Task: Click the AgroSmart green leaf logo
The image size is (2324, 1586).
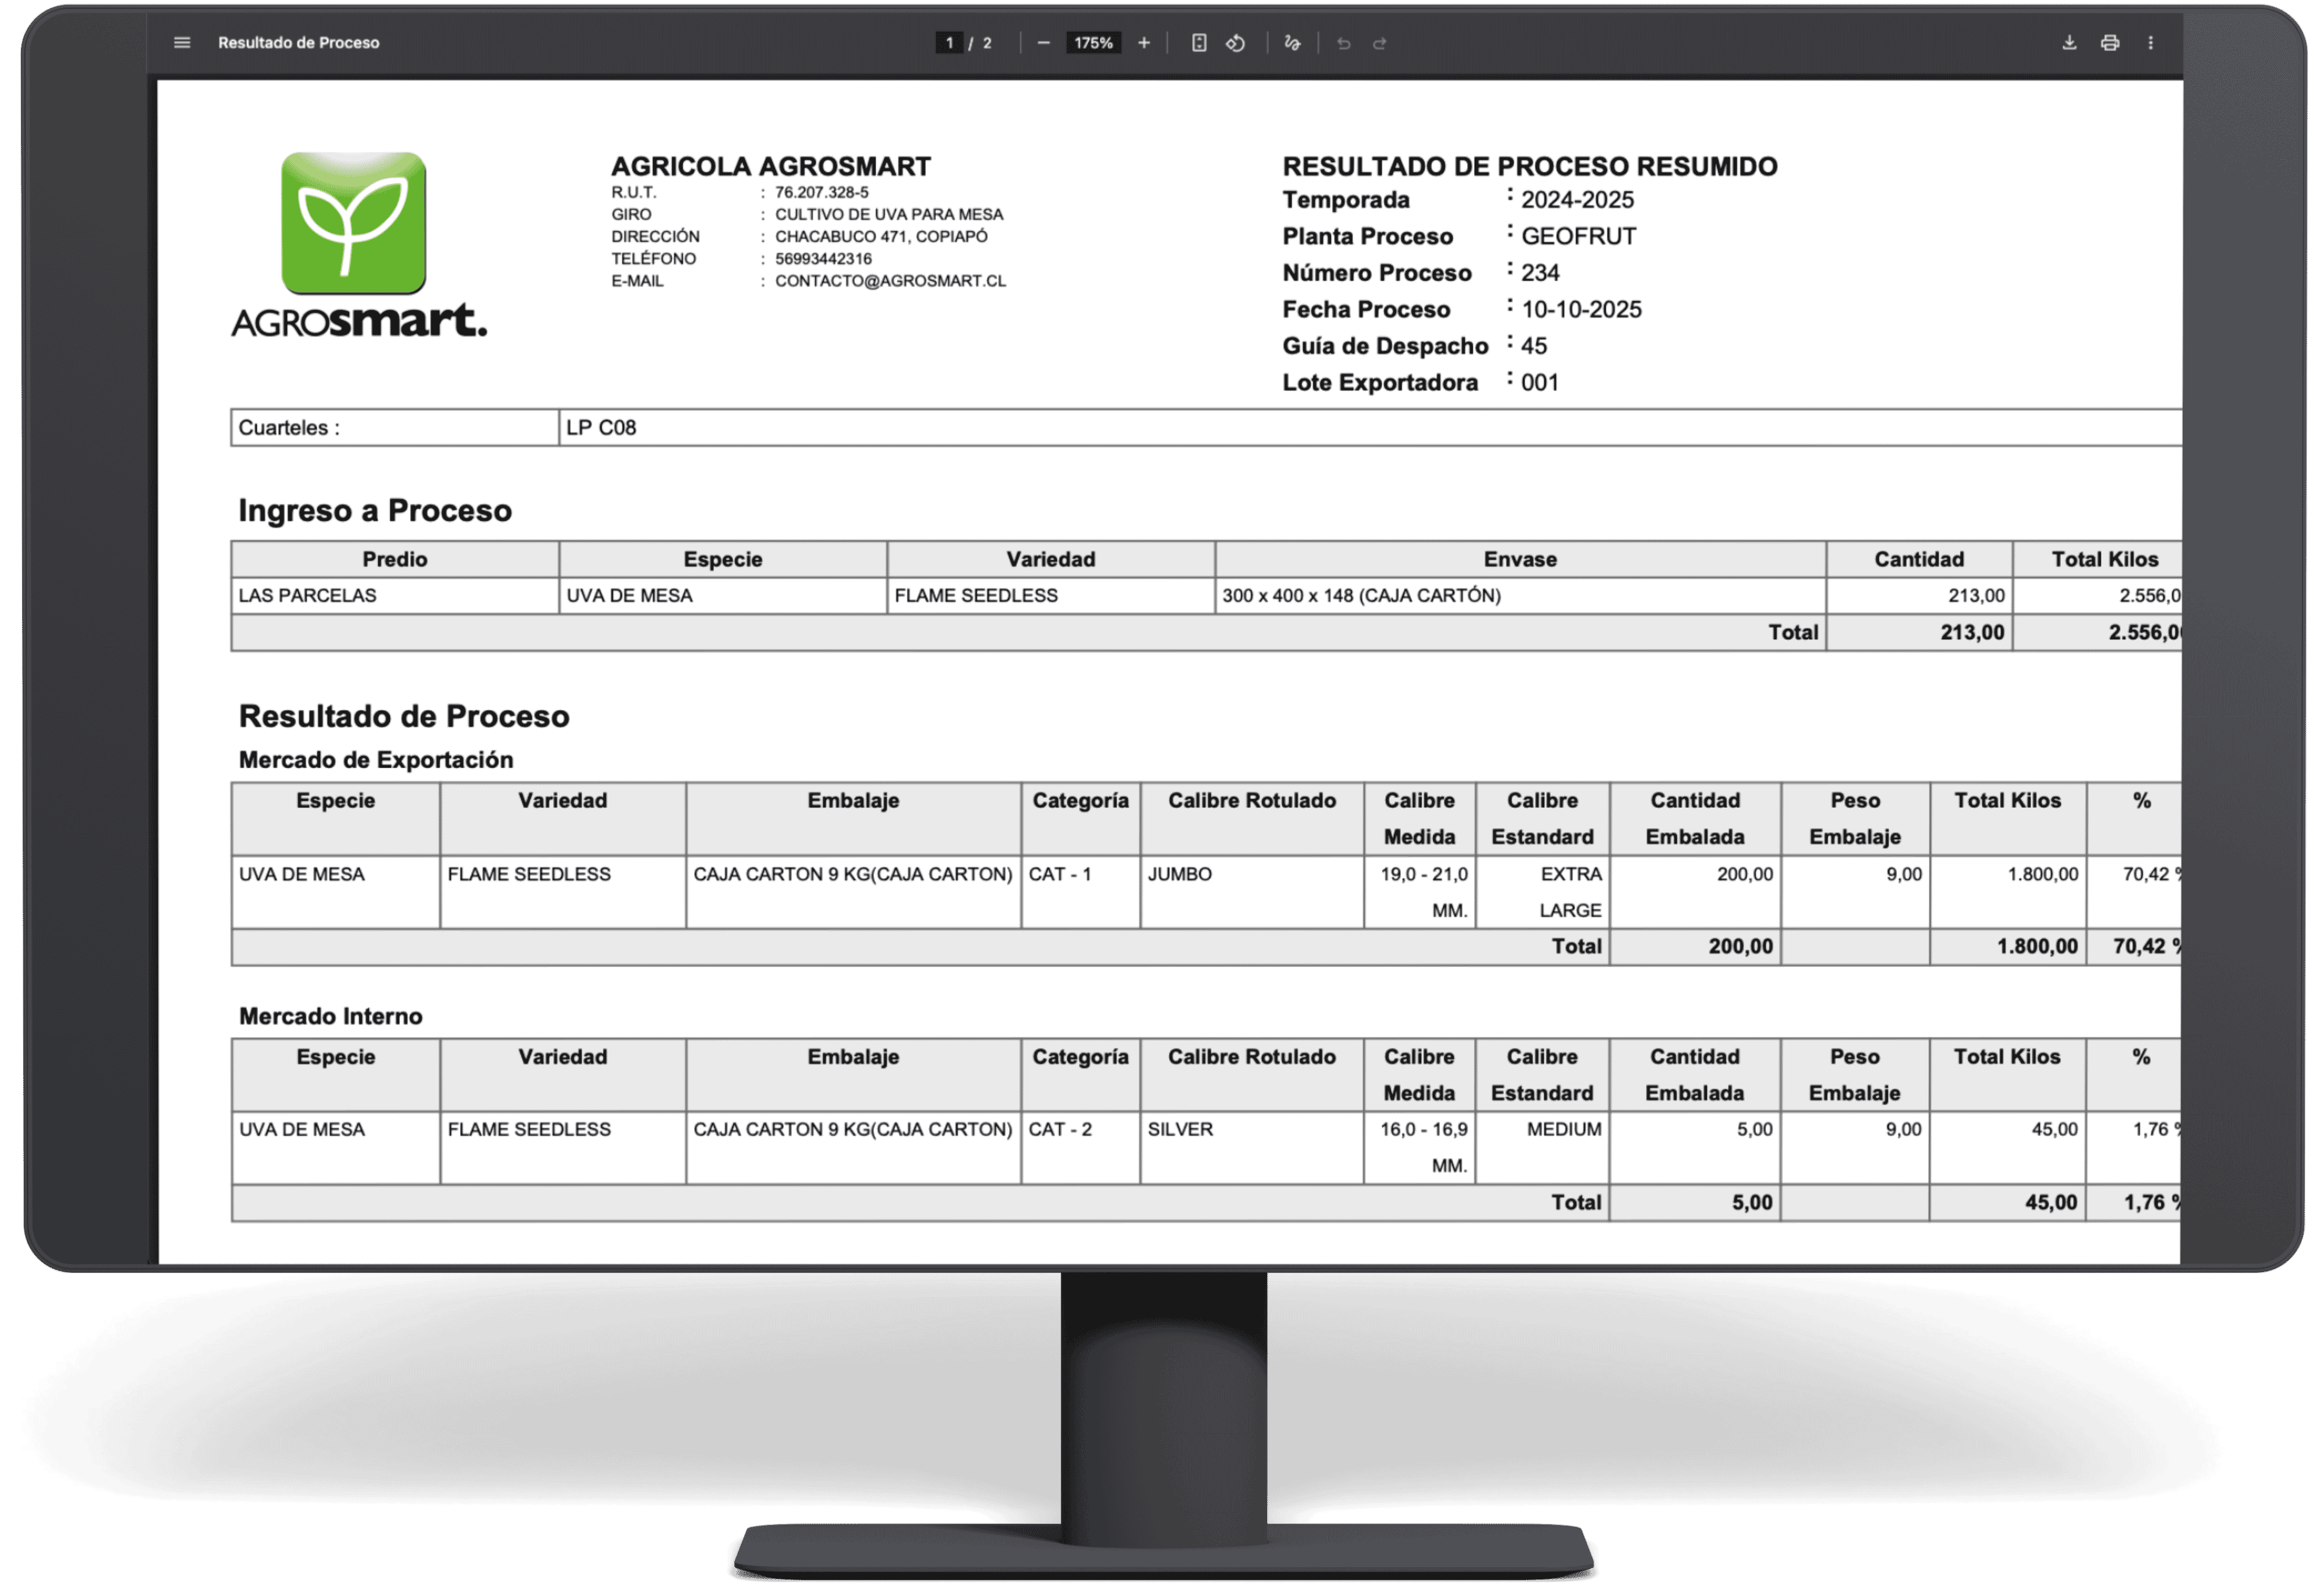Action: (x=353, y=223)
